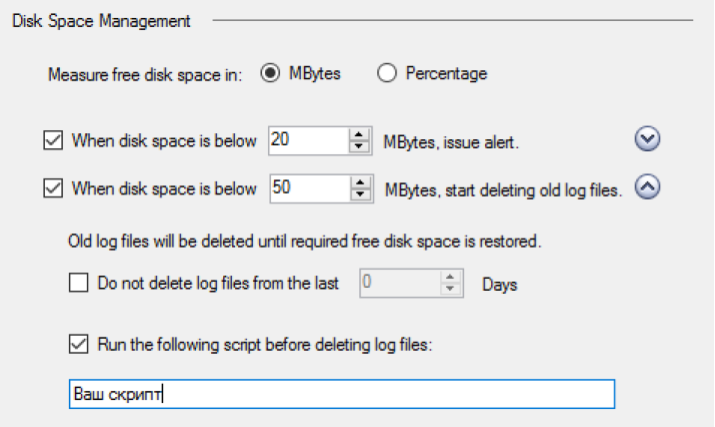Viewport: 715px width, 427px height.
Task: Click the Days spinner down arrow
Action: pyautogui.click(x=450, y=290)
